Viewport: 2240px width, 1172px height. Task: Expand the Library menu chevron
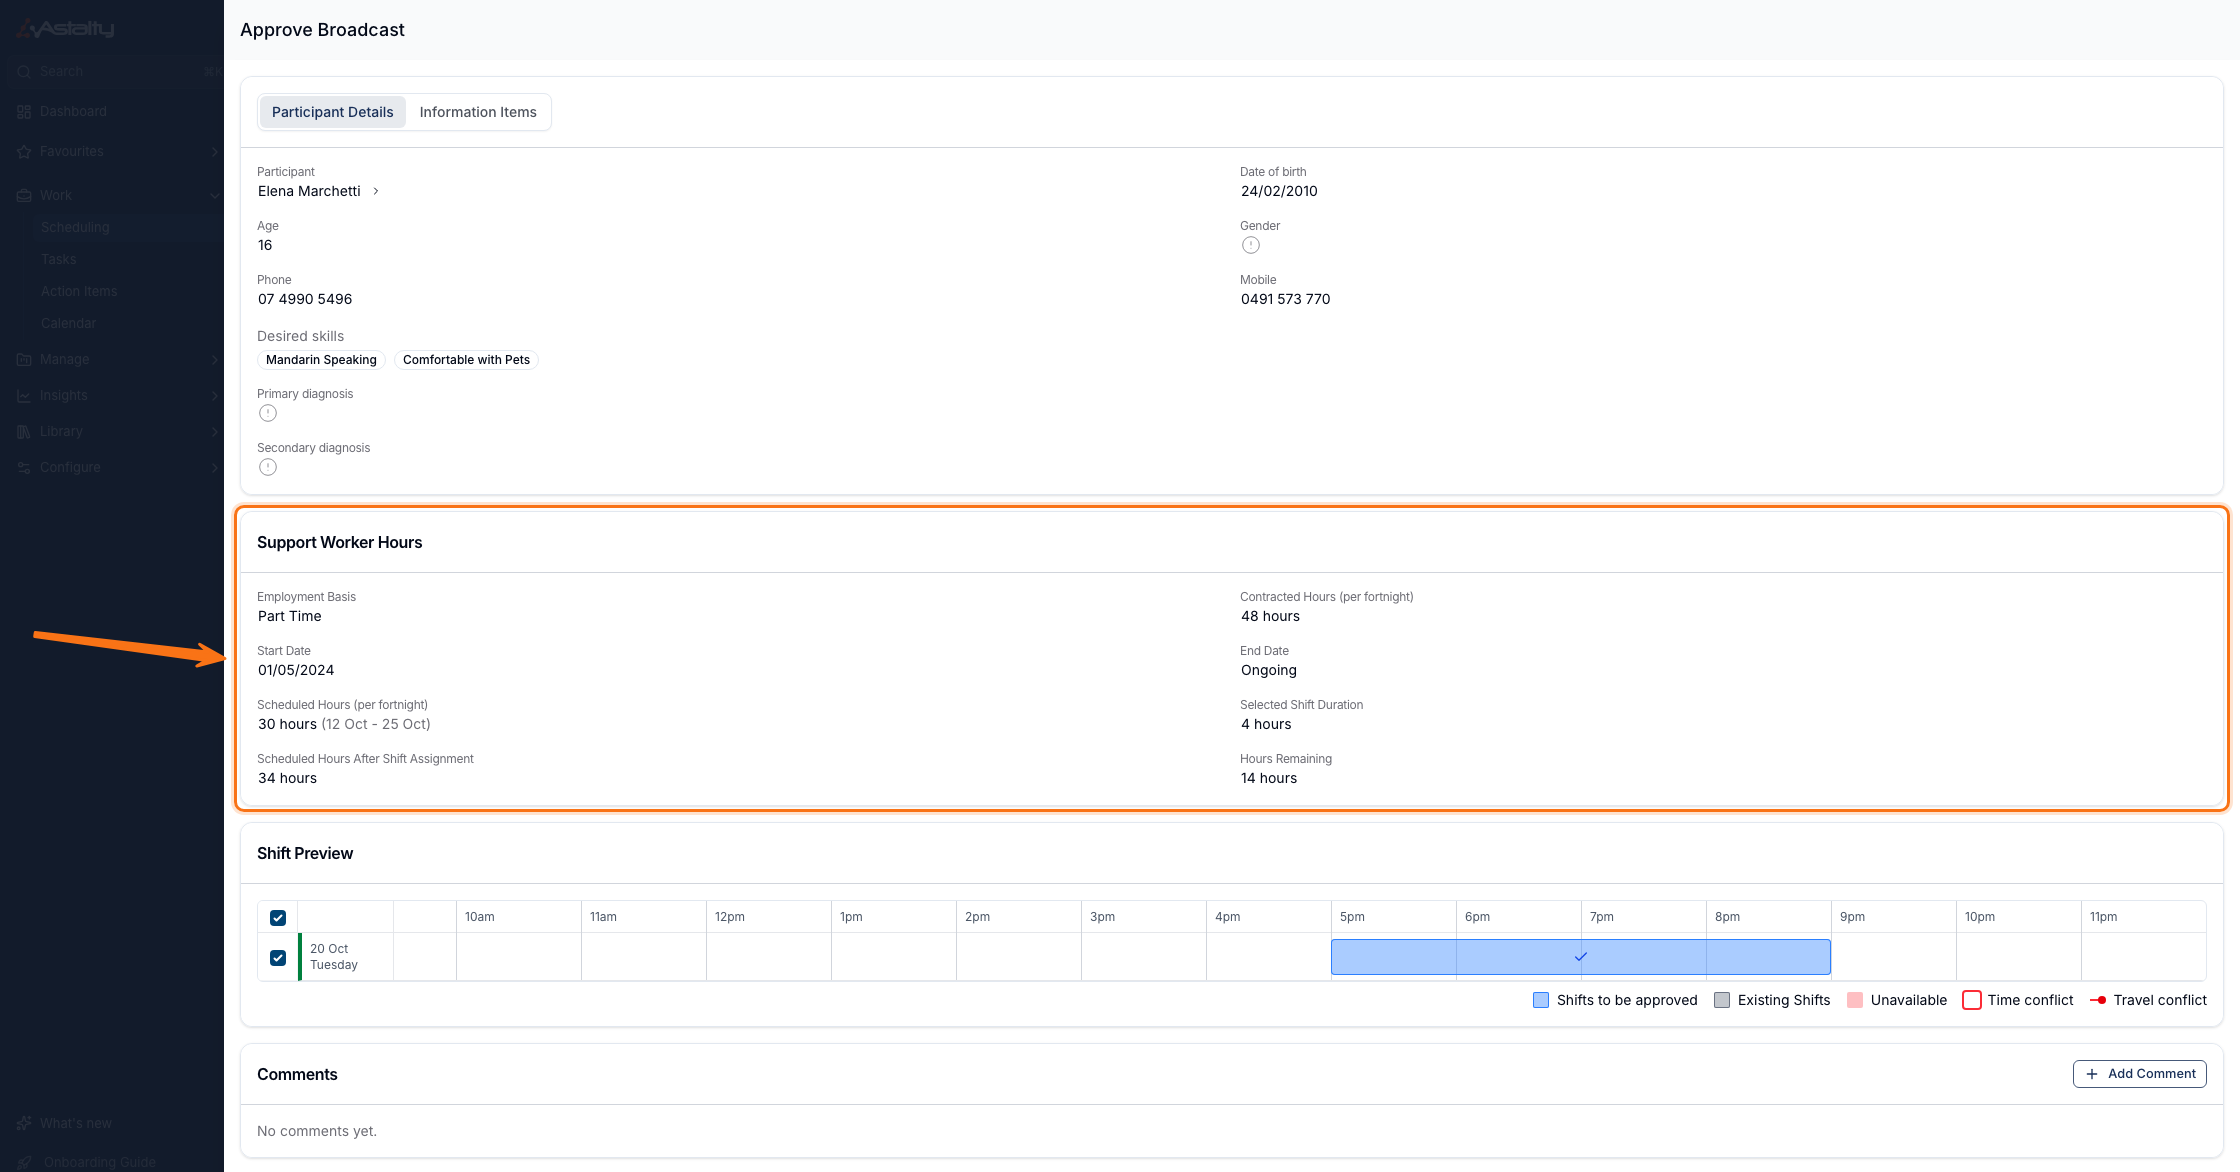(x=215, y=432)
